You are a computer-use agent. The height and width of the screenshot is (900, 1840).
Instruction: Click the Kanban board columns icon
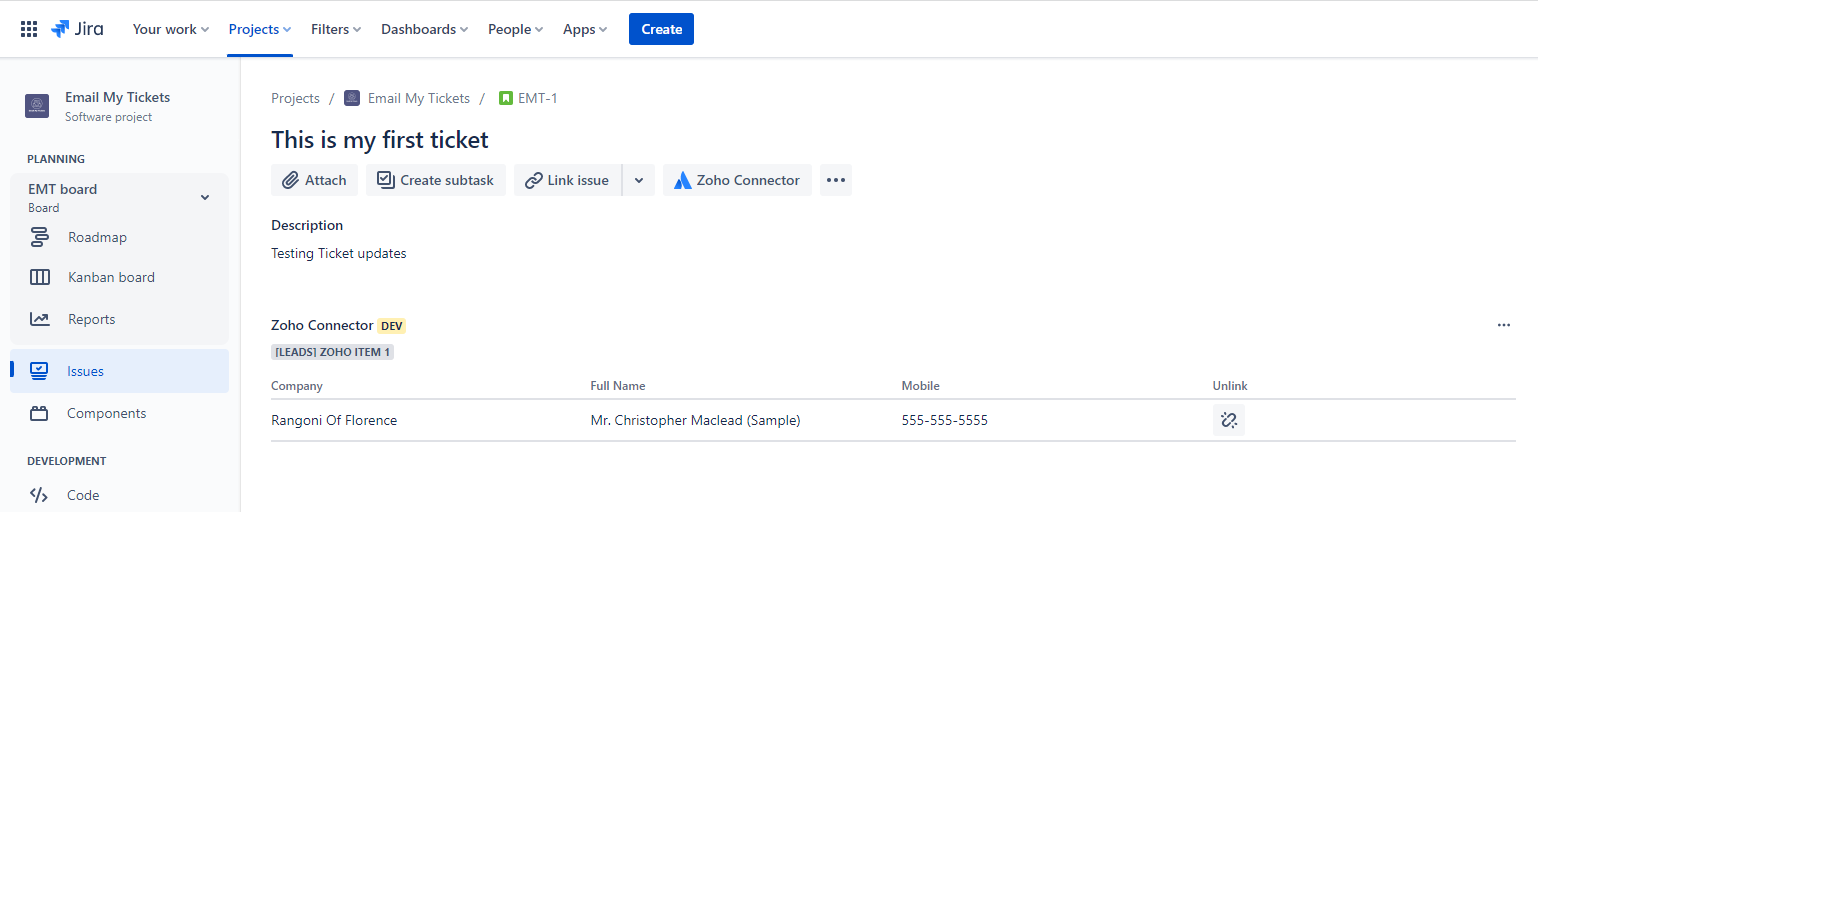(x=40, y=277)
